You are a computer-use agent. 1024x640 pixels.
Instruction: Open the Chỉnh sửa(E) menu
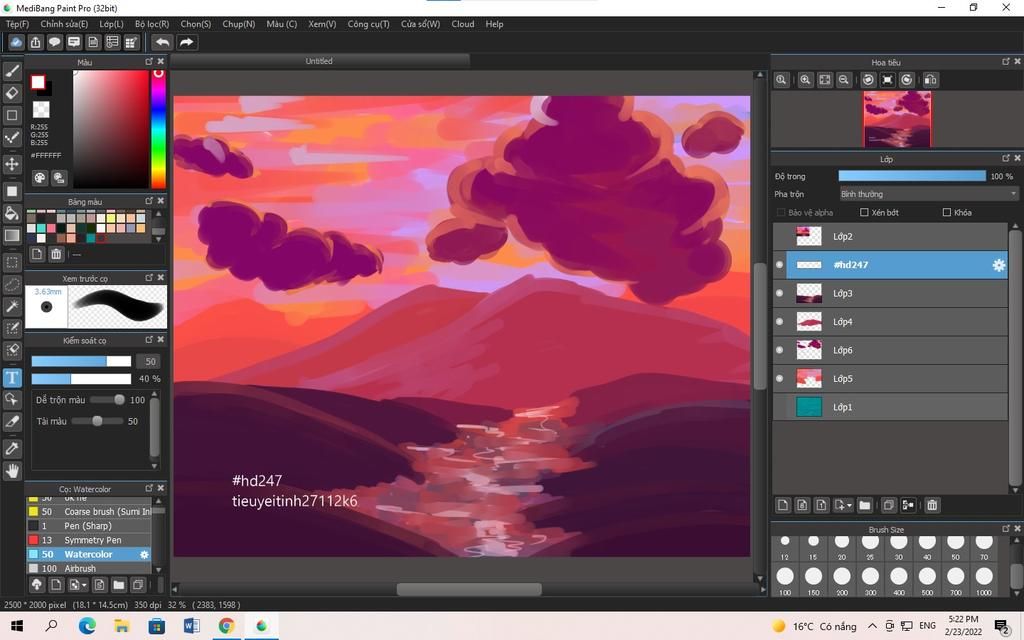click(x=64, y=24)
